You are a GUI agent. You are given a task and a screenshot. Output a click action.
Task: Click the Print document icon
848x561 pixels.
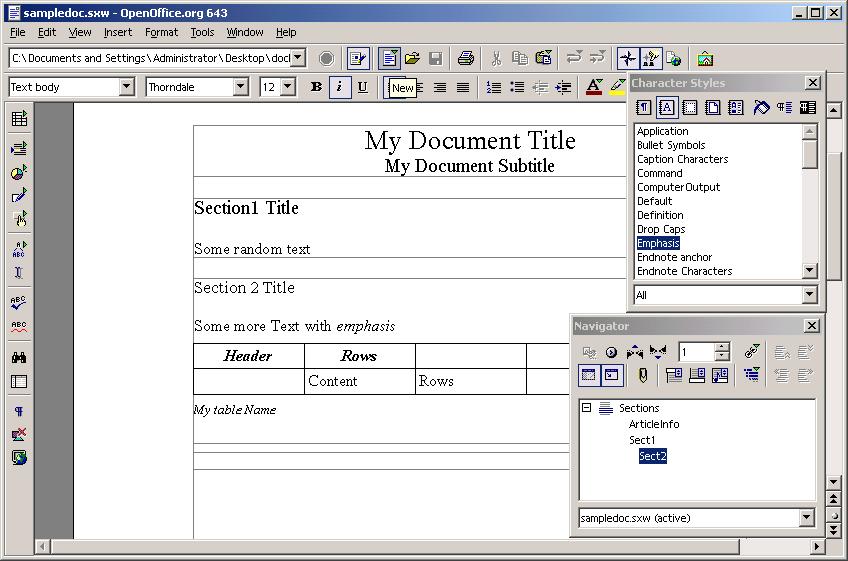point(465,58)
